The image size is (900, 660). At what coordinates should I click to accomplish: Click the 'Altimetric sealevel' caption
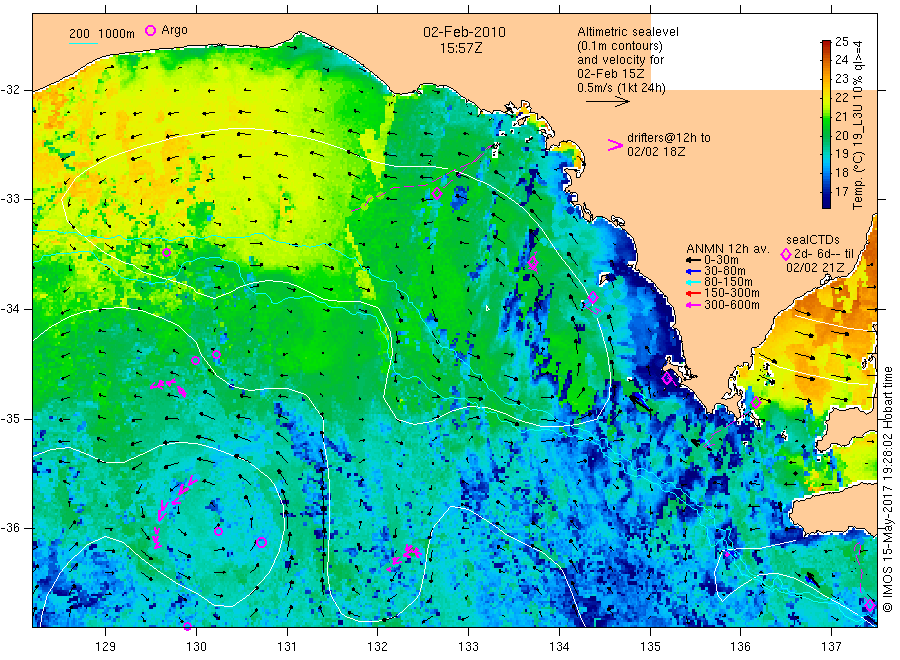coord(628,32)
